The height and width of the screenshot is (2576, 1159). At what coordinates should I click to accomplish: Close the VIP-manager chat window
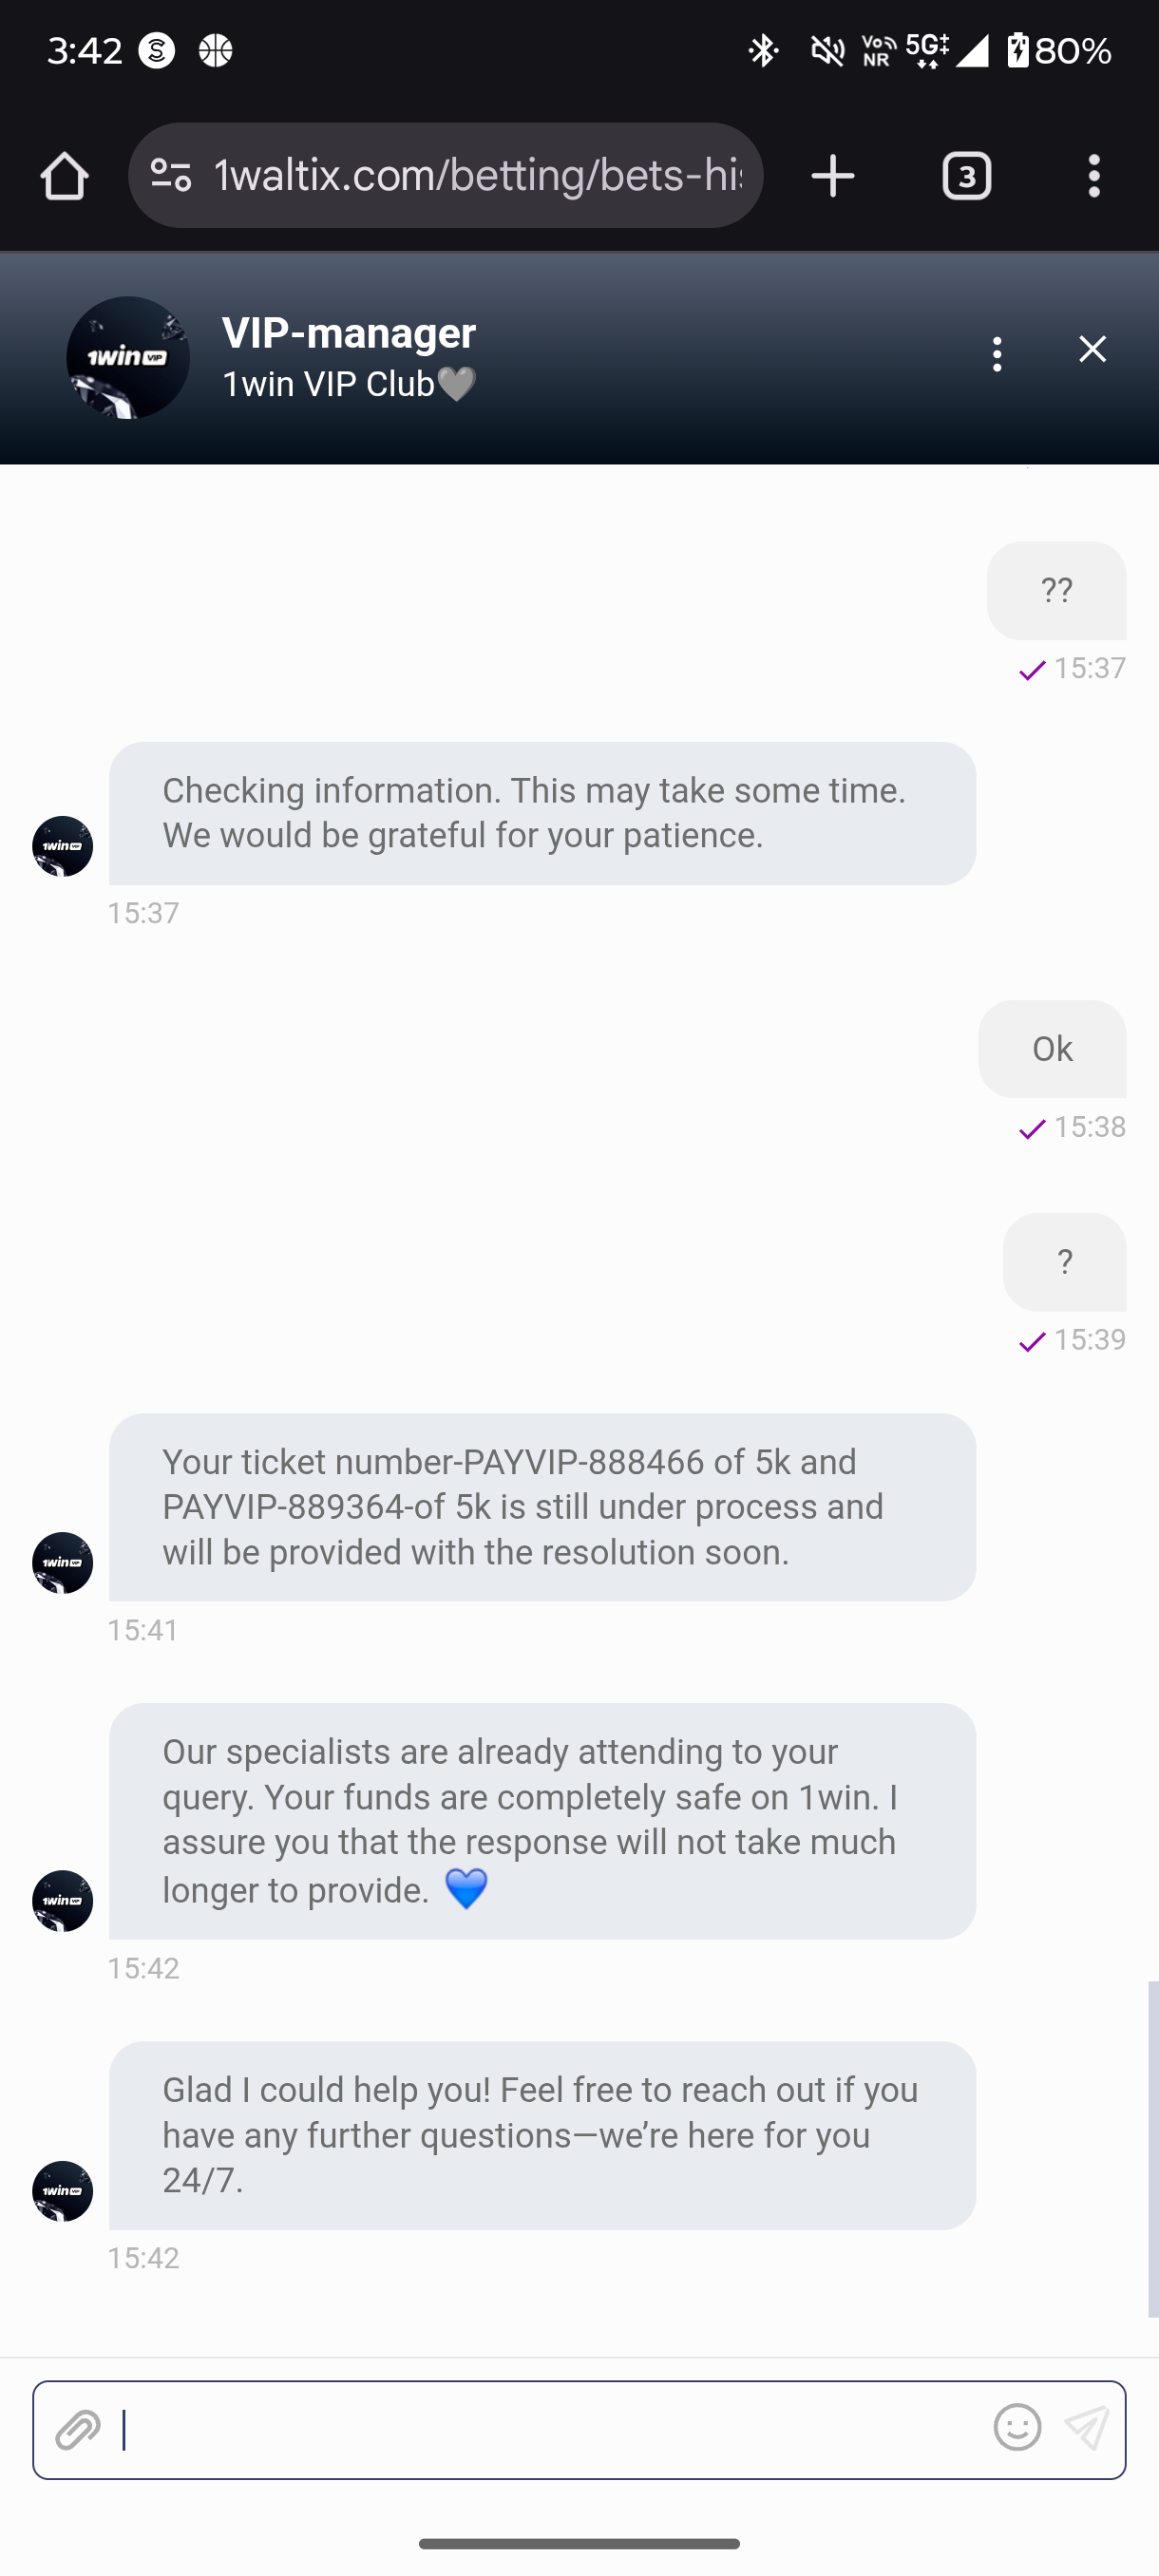pos(1092,350)
